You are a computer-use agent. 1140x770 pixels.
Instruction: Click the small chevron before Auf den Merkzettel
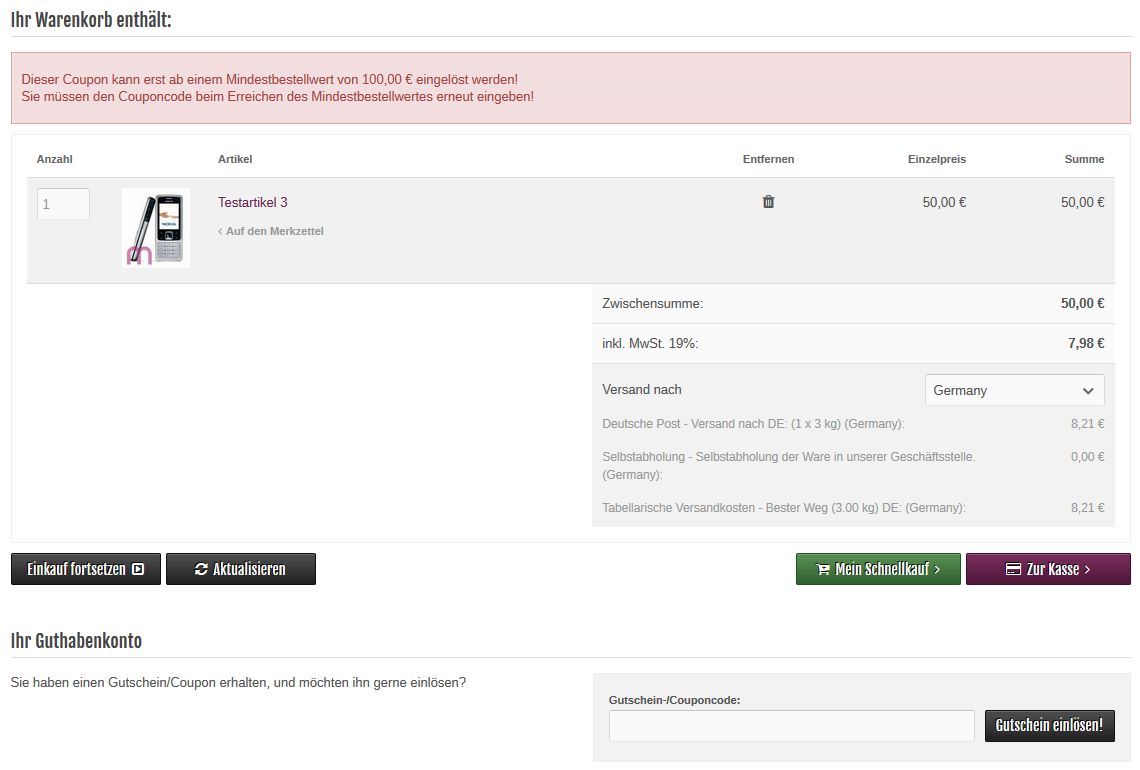click(220, 232)
